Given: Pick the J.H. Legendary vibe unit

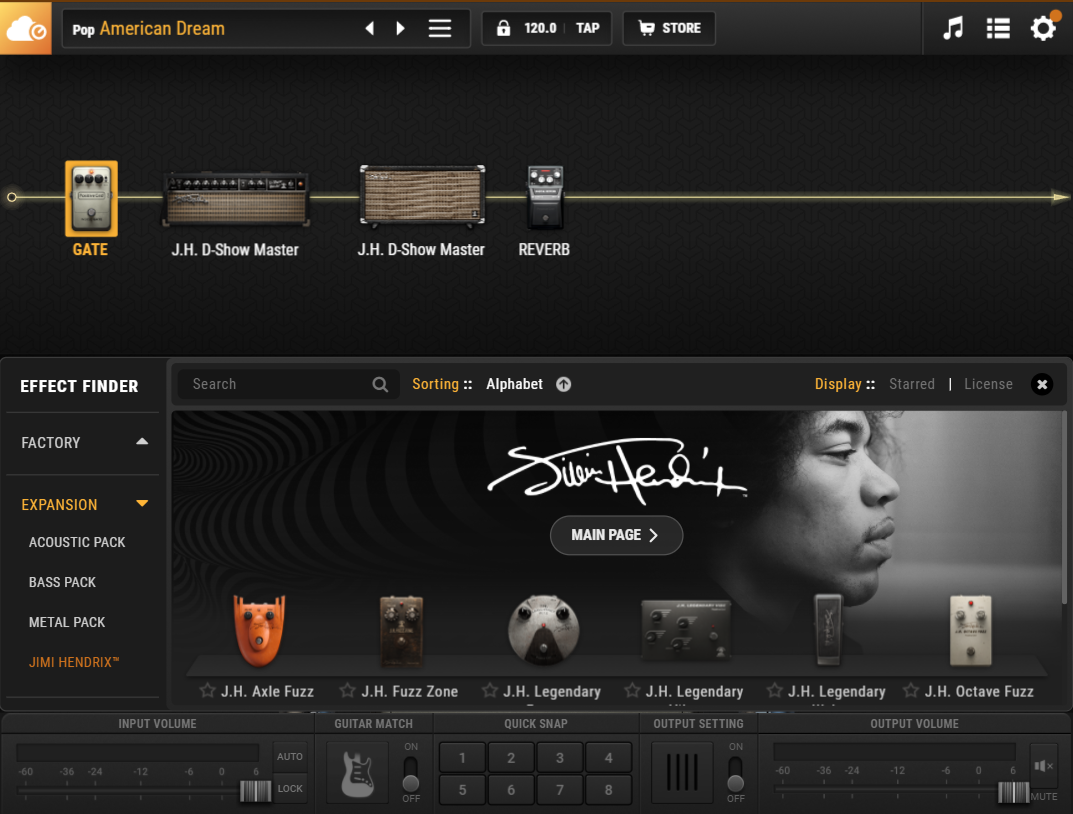Looking at the screenshot, I should 686,630.
